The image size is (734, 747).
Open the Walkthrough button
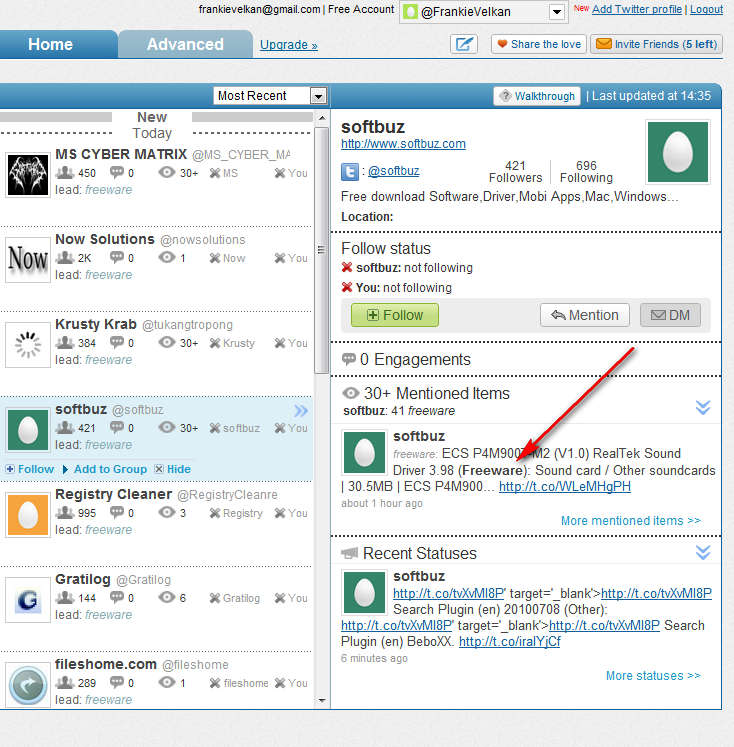click(x=537, y=96)
